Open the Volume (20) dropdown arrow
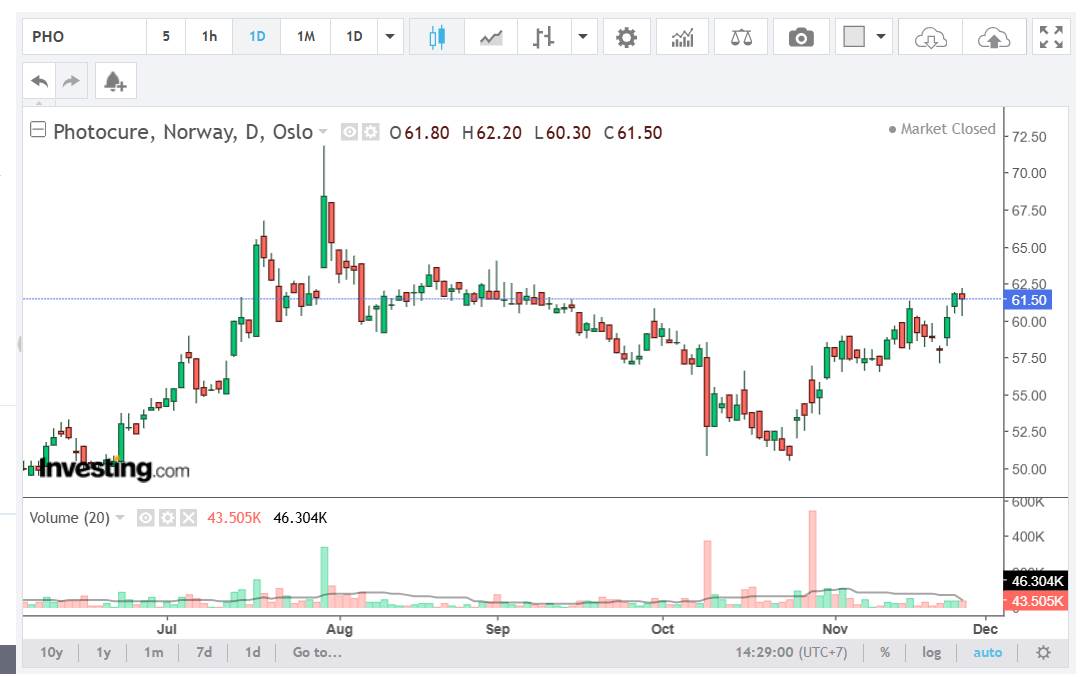 pyautogui.click(x=120, y=518)
